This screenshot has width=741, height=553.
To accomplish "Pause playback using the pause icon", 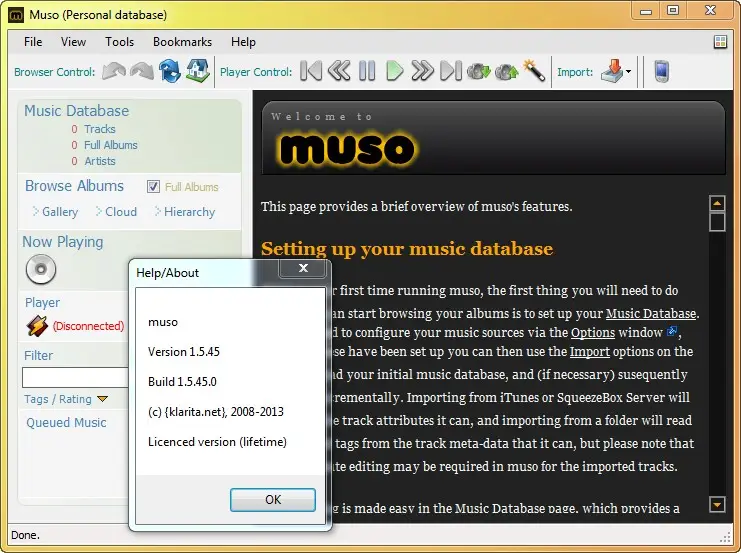I will tap(367, 71).
